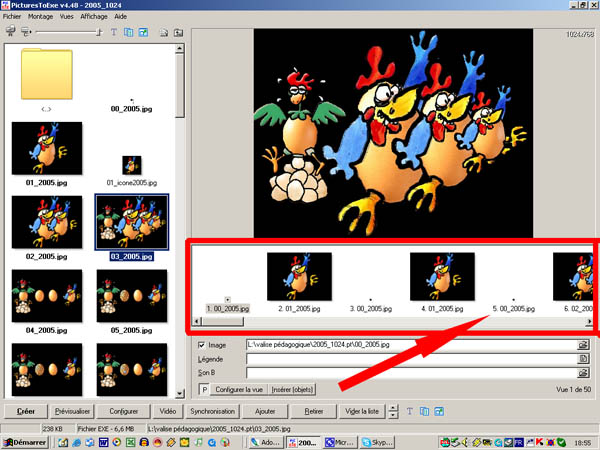Select the 01_icone2005.jpg thumbnail

(x=132, y=165)
